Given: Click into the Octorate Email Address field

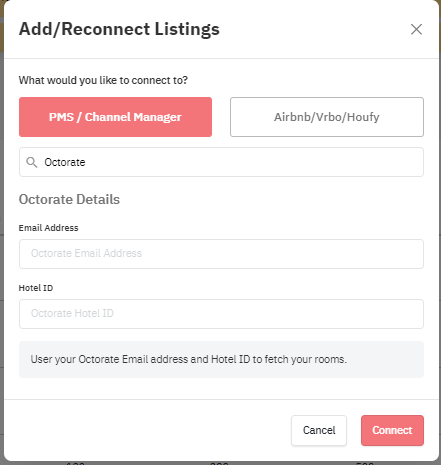Looking at the screenshot, I should 221,254.
